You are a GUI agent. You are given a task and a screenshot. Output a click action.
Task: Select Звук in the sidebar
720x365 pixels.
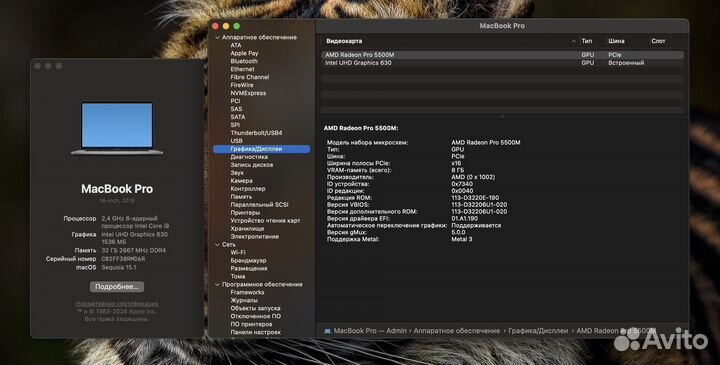(237, 173)
